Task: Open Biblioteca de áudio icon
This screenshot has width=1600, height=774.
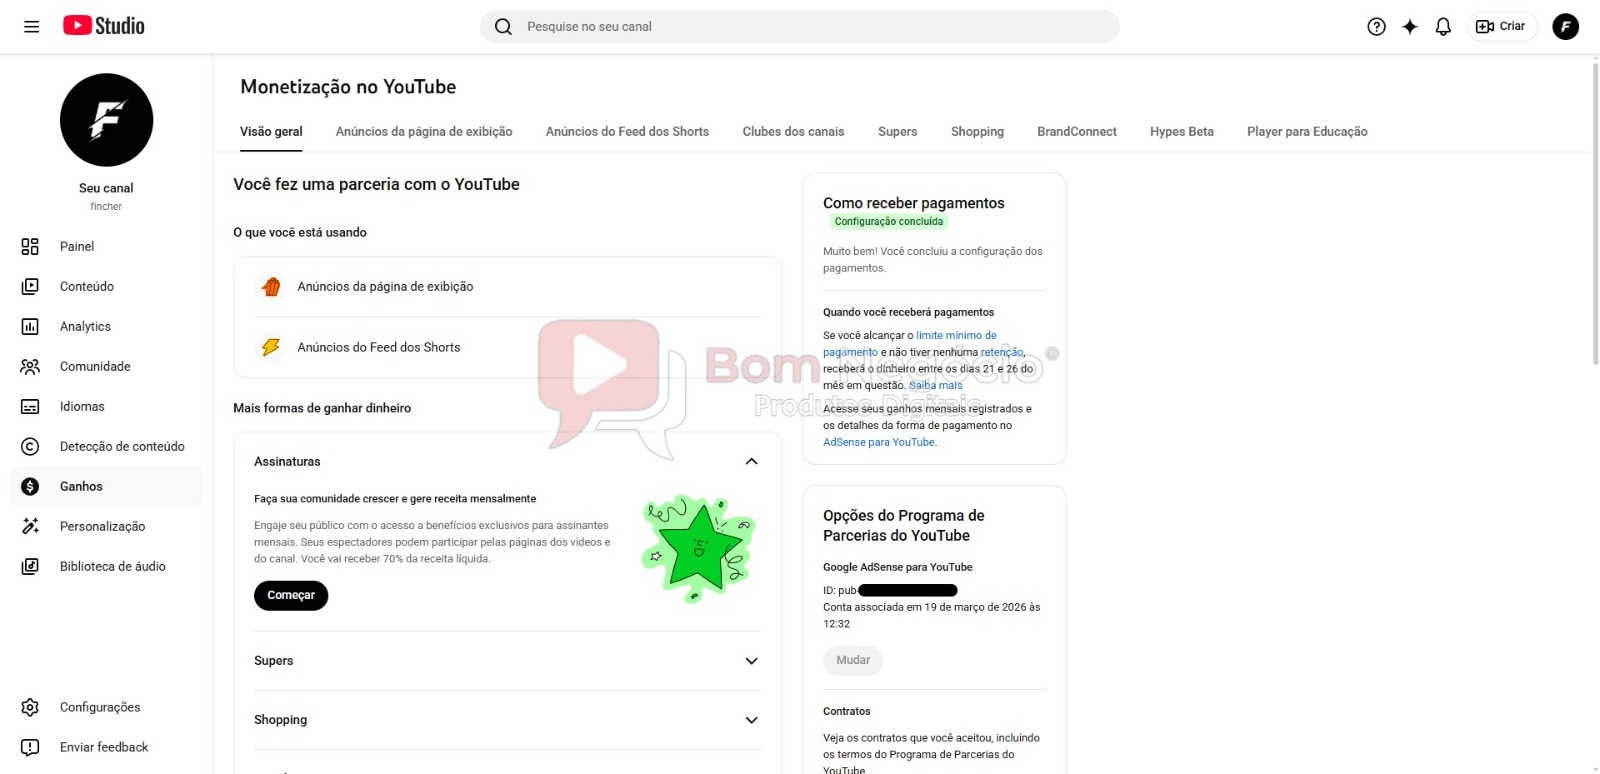Action: (x=30, y=566)
